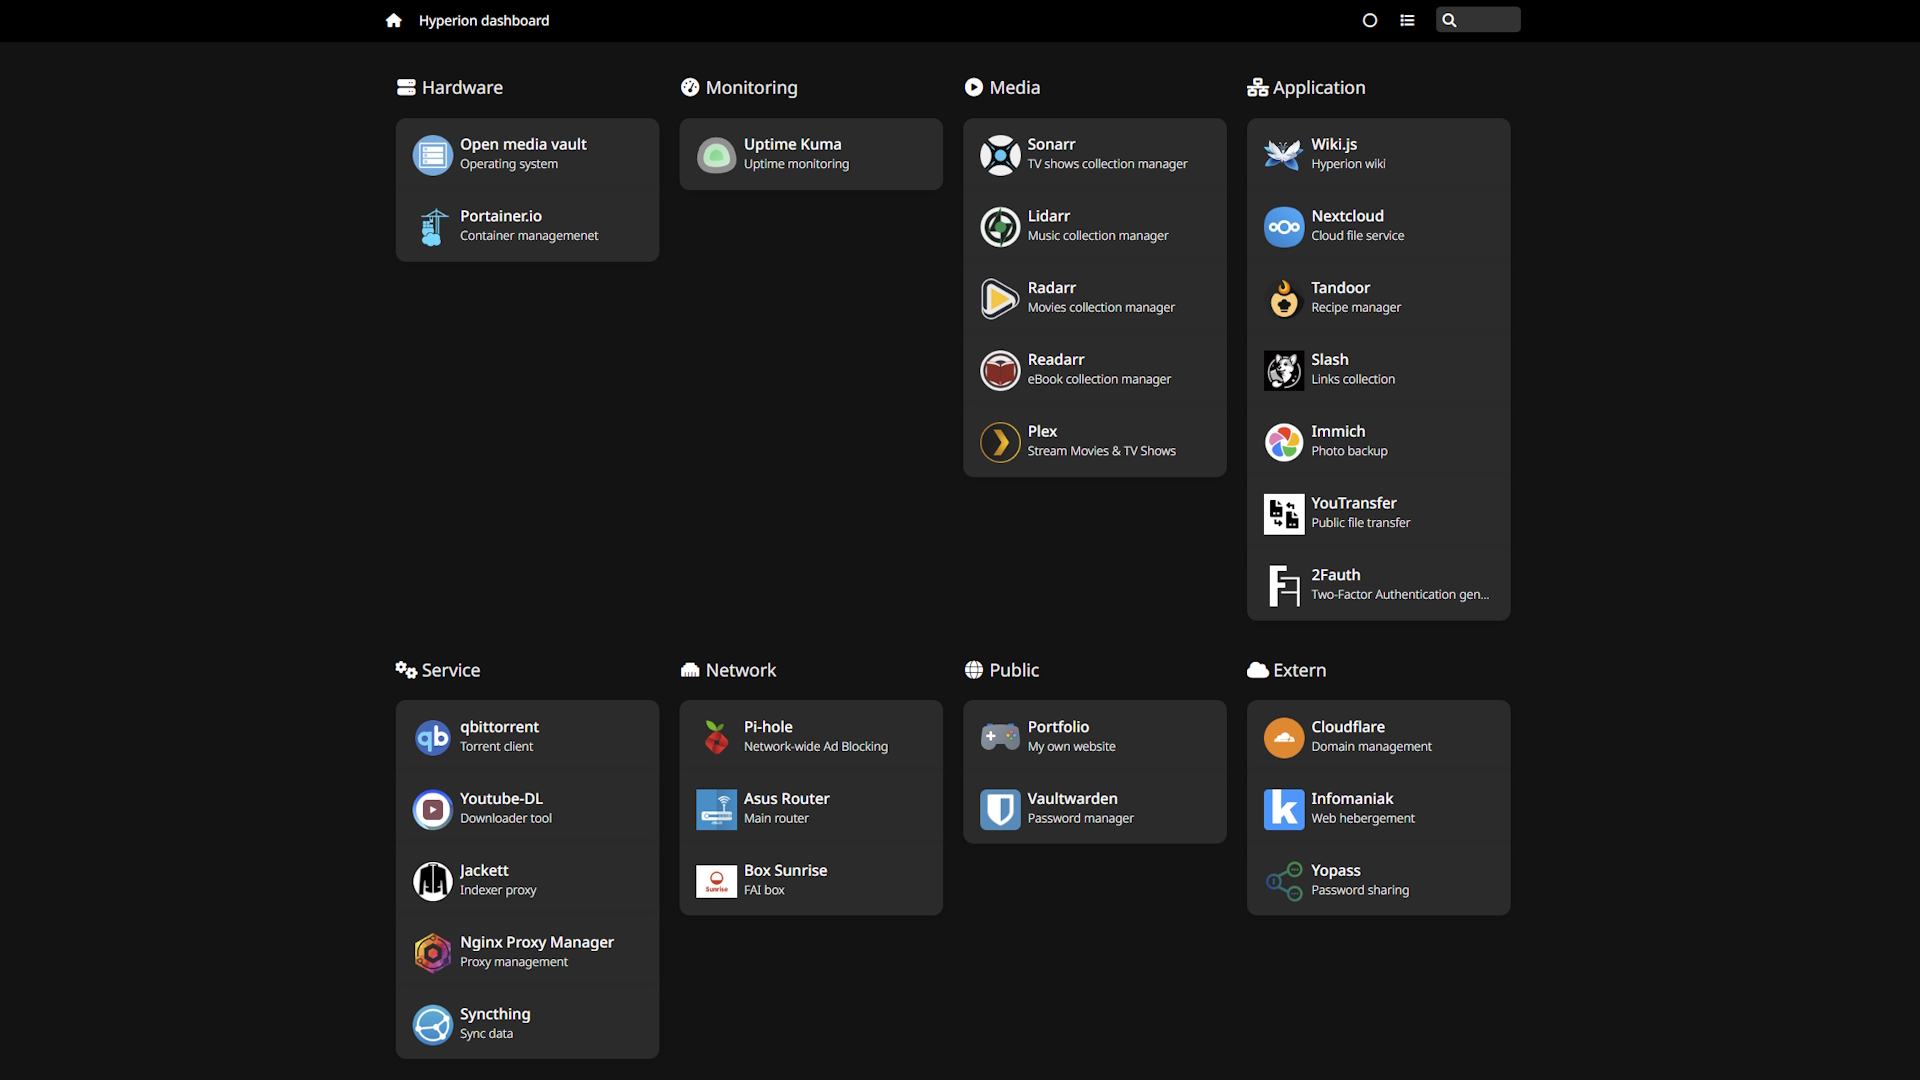Click the Application group heading
Image resolution: width=1920 pixels, height=1080 pixels.
pos(1306,88)
